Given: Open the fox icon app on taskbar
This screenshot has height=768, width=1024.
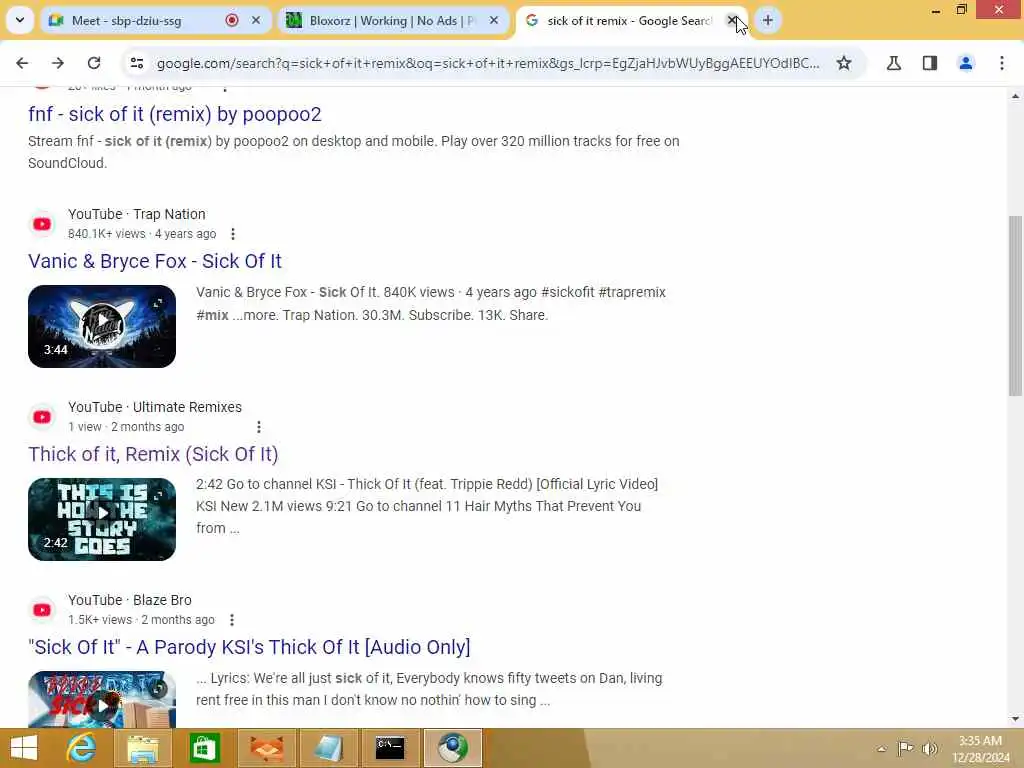Looking at the screenshot, I should [x=266, y=748].
